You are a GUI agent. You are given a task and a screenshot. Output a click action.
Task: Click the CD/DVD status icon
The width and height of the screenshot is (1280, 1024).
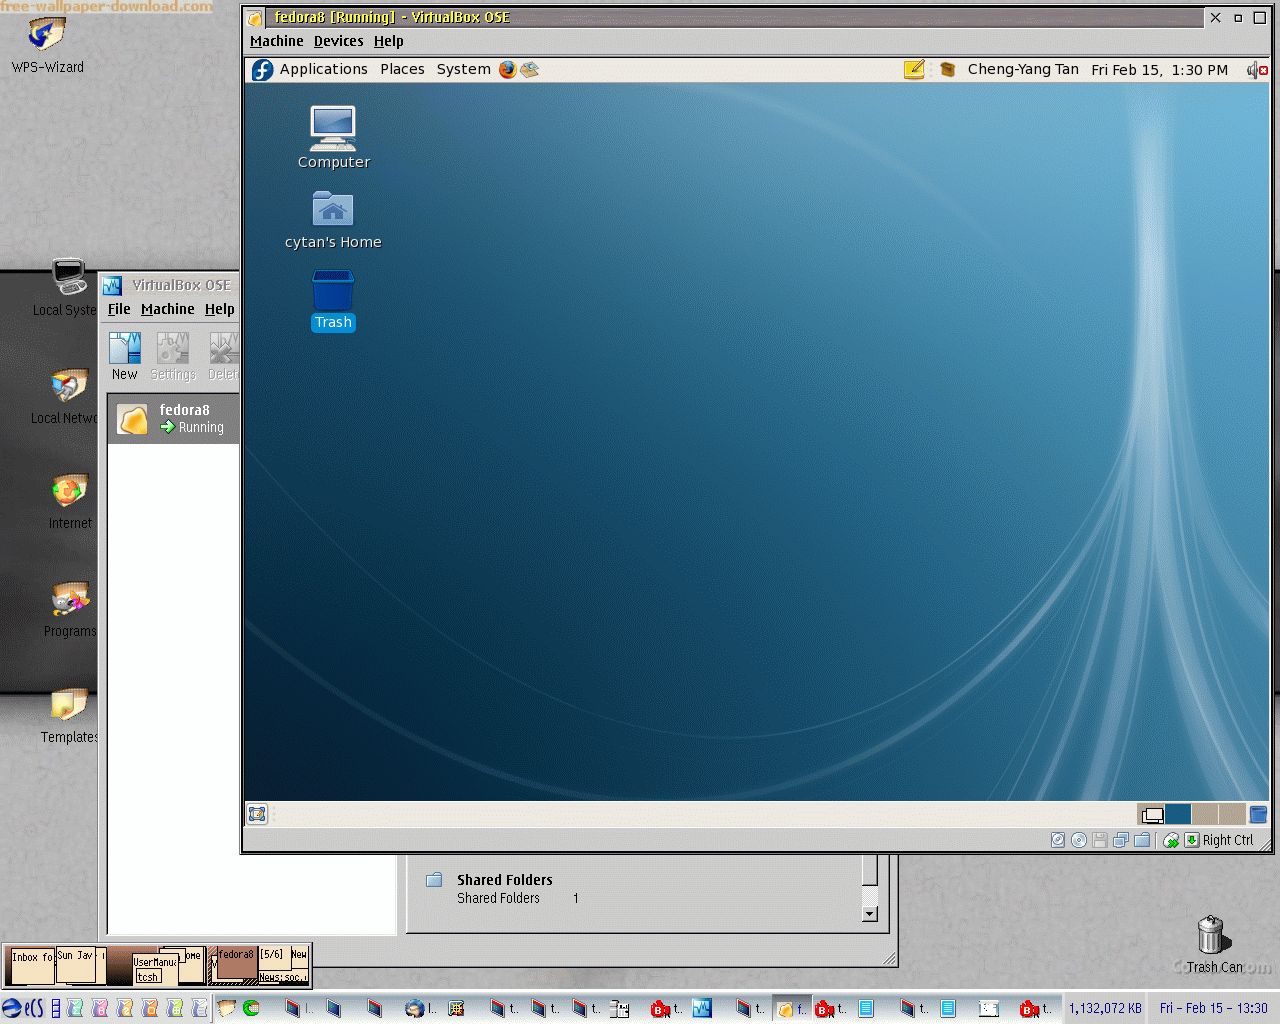[x=1079, y=840]
